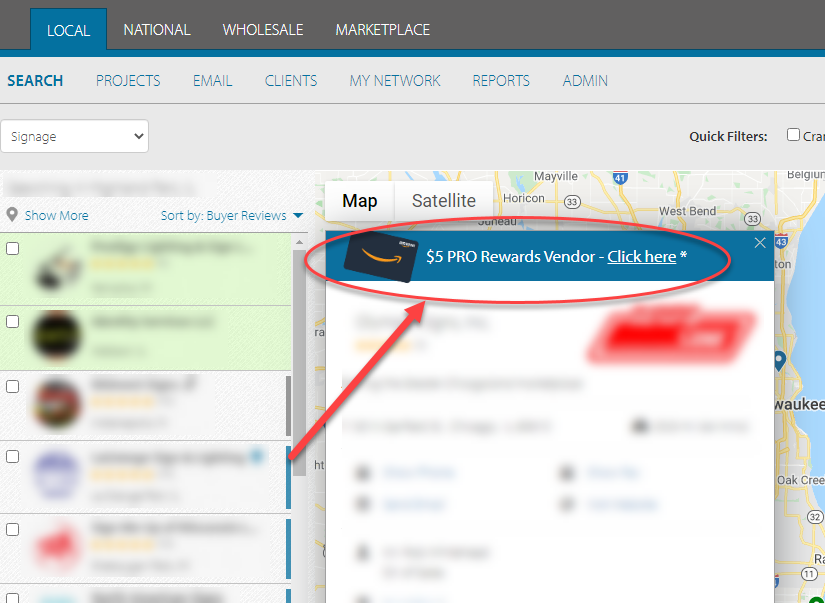The width and height of the screenshot is (825, 603).
Task: Tick the checkbox for the black-logo vendor
Action: (13, 321)
